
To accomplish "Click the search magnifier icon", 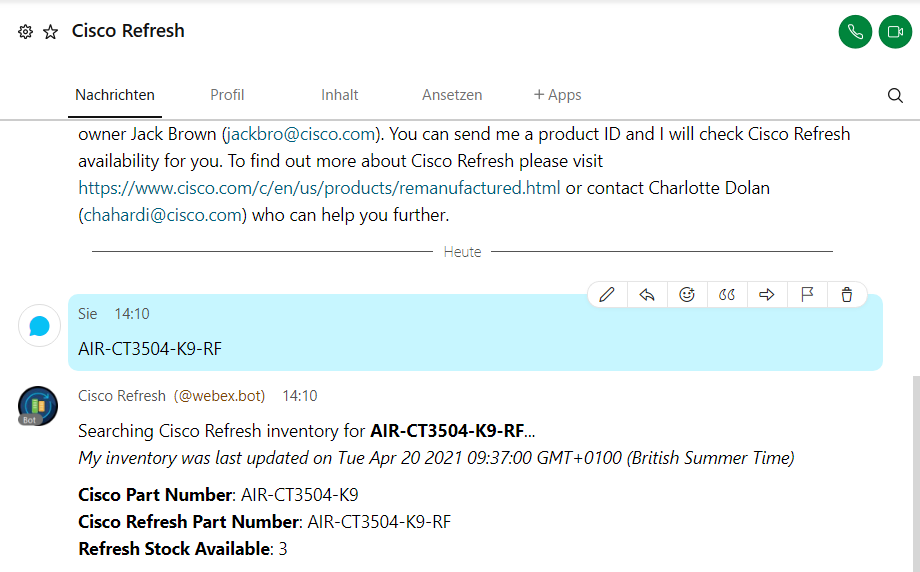I will (895, 96).
